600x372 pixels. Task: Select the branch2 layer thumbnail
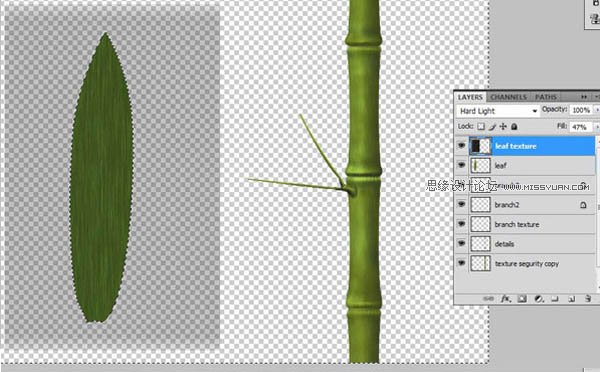click(480, 205)
